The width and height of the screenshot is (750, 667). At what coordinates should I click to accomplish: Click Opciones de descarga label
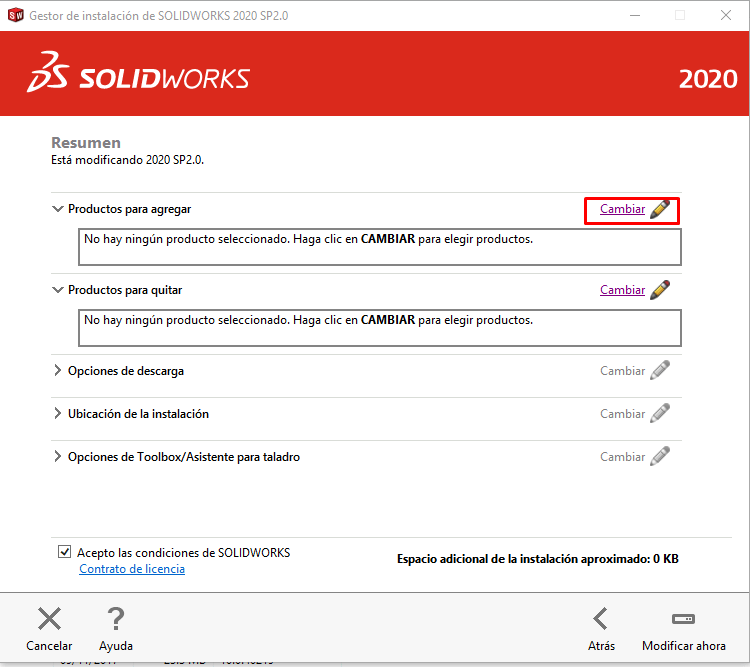pyautogui.click(x=126, y=371)
